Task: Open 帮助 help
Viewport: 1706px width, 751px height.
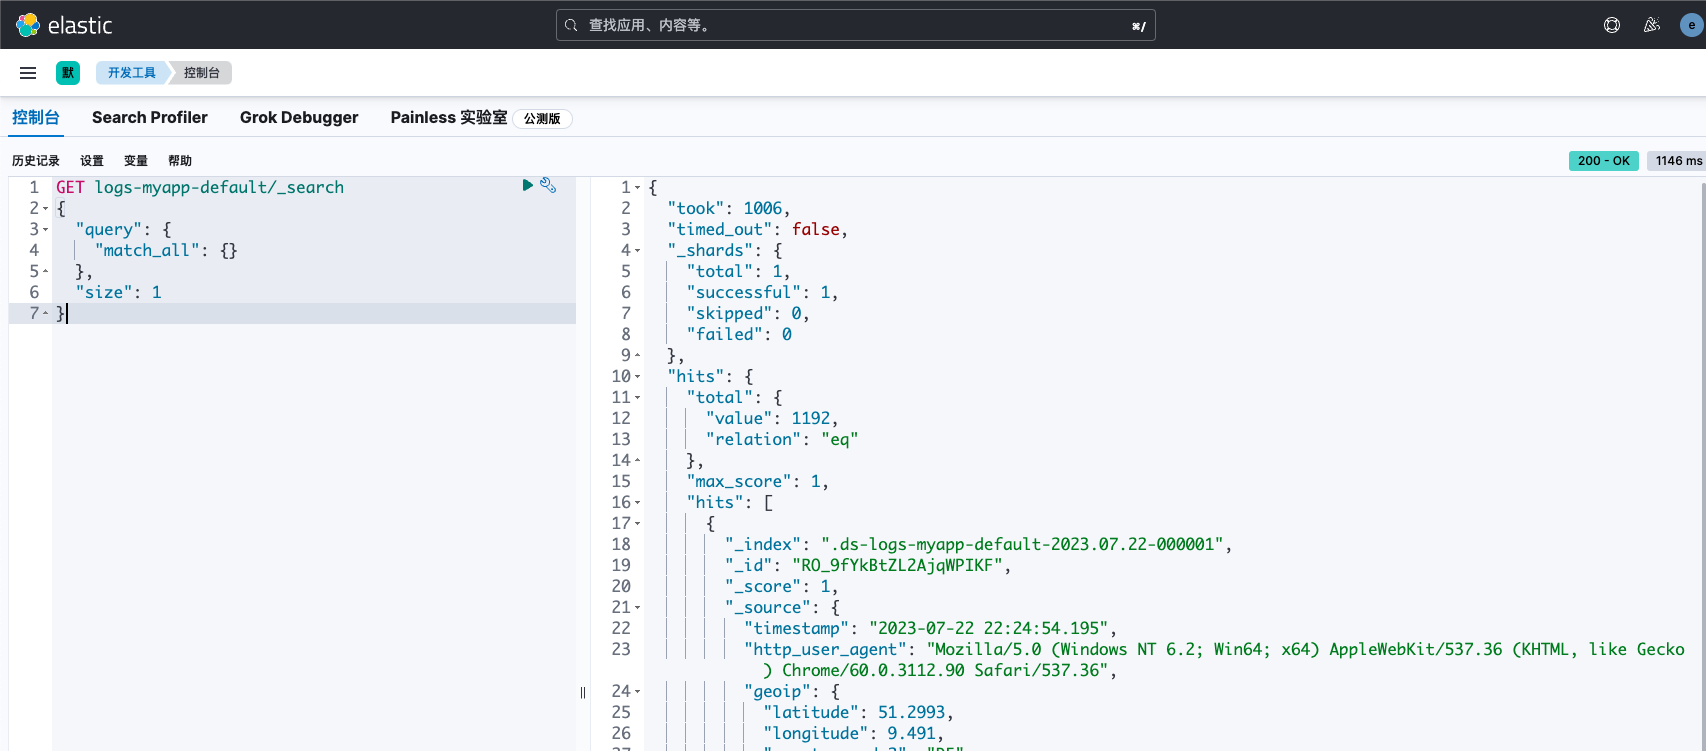Action: click(180, 161)
